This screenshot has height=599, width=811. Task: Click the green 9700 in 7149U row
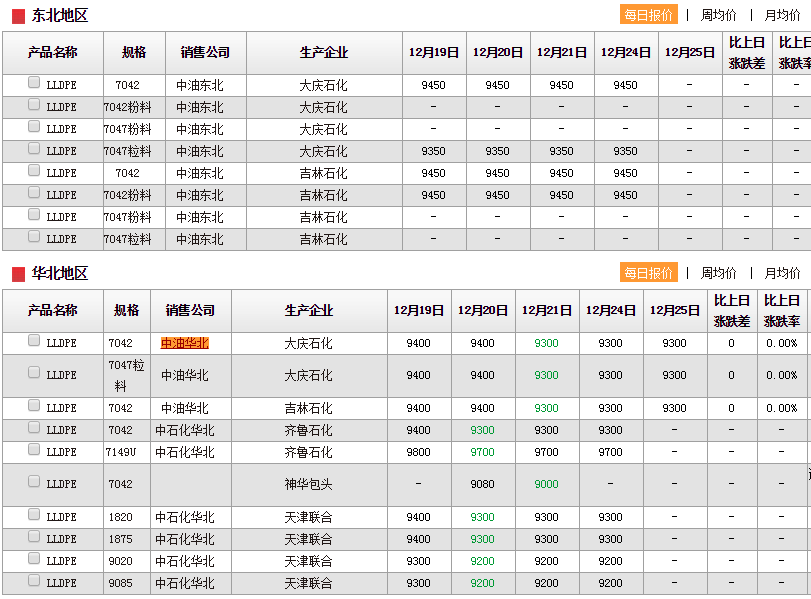(x=483, y=452)
